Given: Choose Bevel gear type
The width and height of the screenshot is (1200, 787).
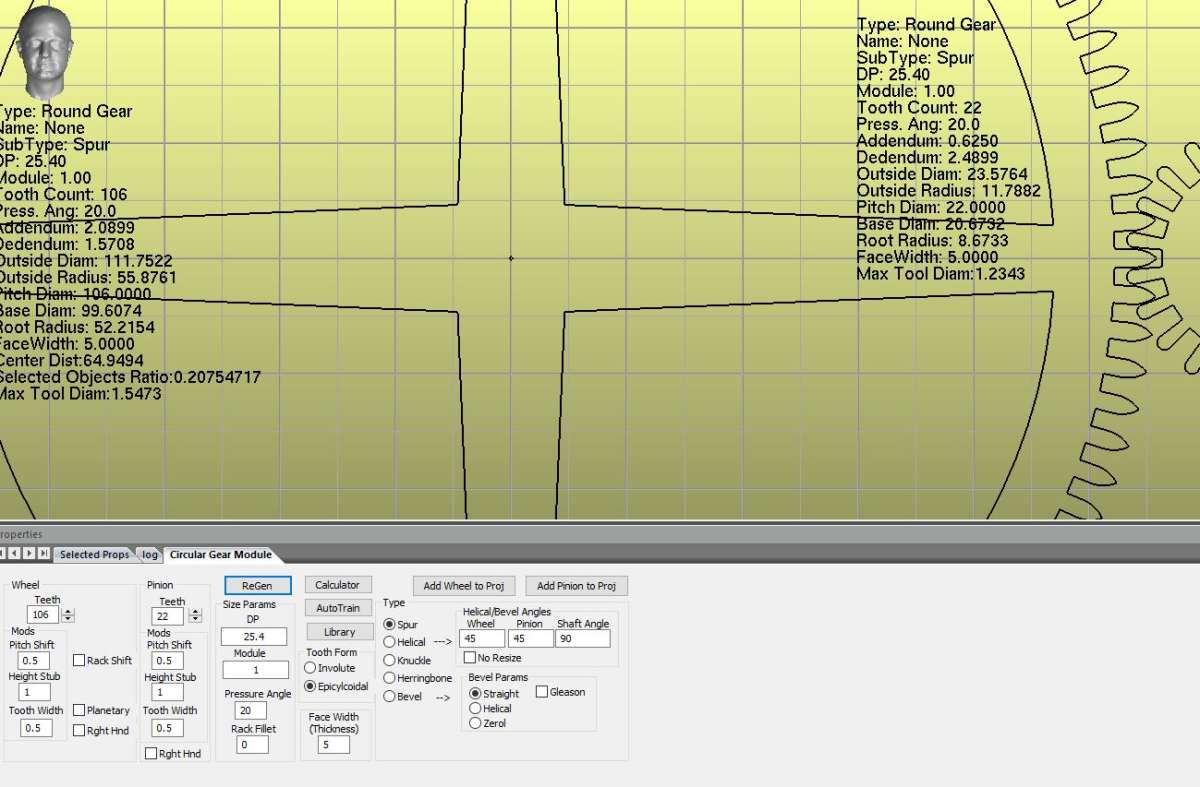Looking at the screenshot, I should pos(390,696).
